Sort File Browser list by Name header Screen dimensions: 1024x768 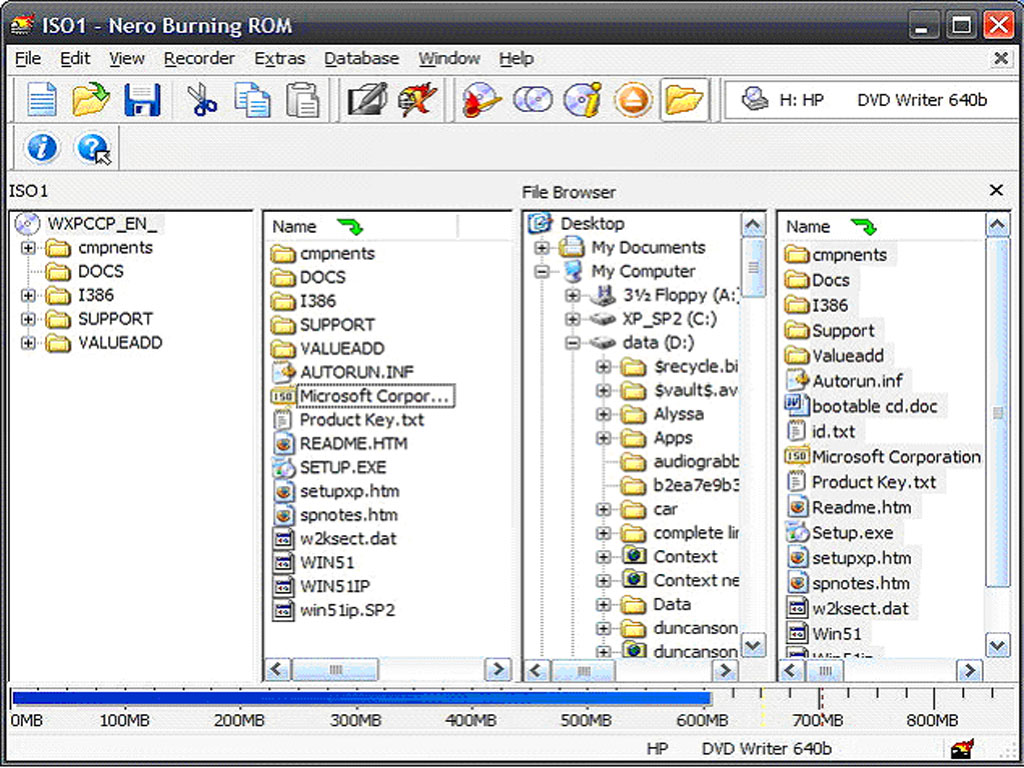tap(882, 227)
